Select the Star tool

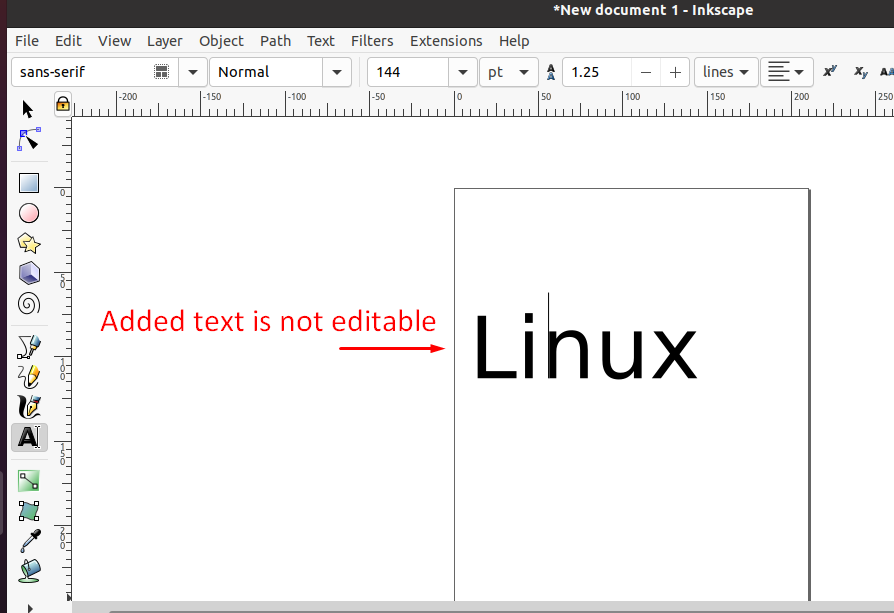point(28,243)
